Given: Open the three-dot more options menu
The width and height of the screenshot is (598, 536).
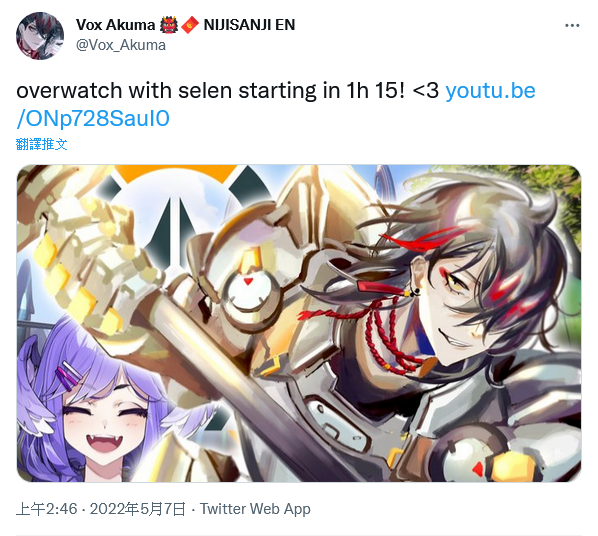Looking at the screenshot, I should (x=572, y=26).
